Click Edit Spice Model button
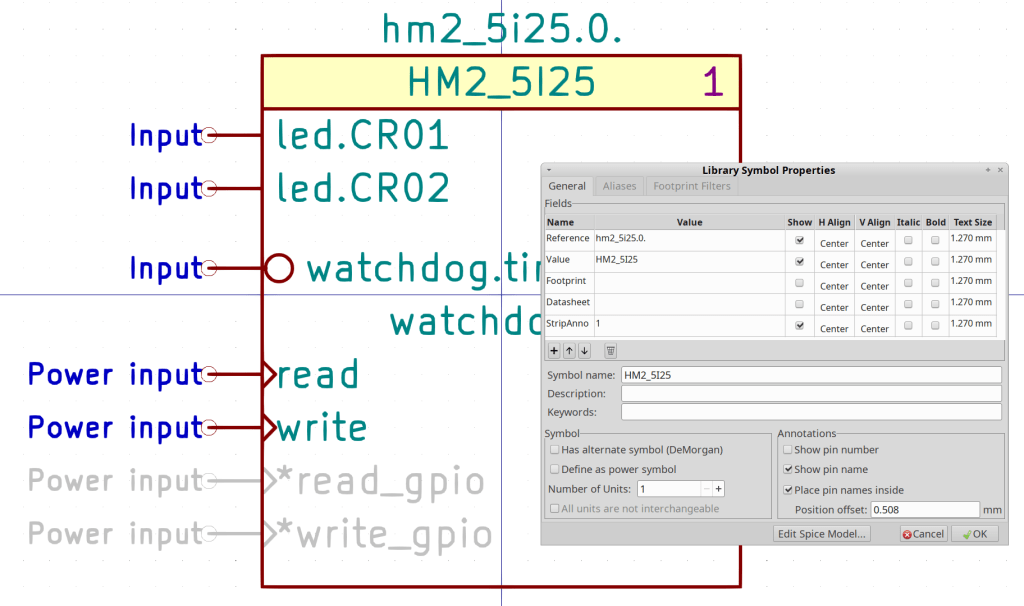The image size is (1024, 606). point(821,533)
